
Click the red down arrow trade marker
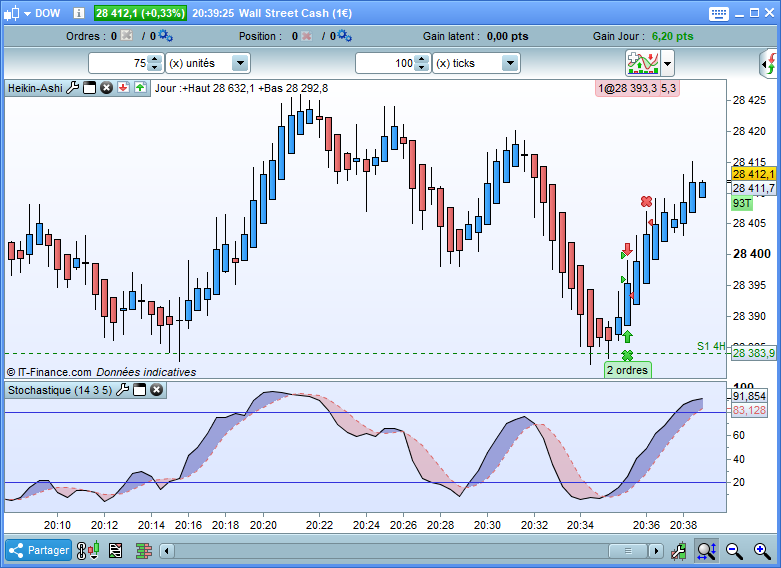pyautogui.click(x=628, y=249)
